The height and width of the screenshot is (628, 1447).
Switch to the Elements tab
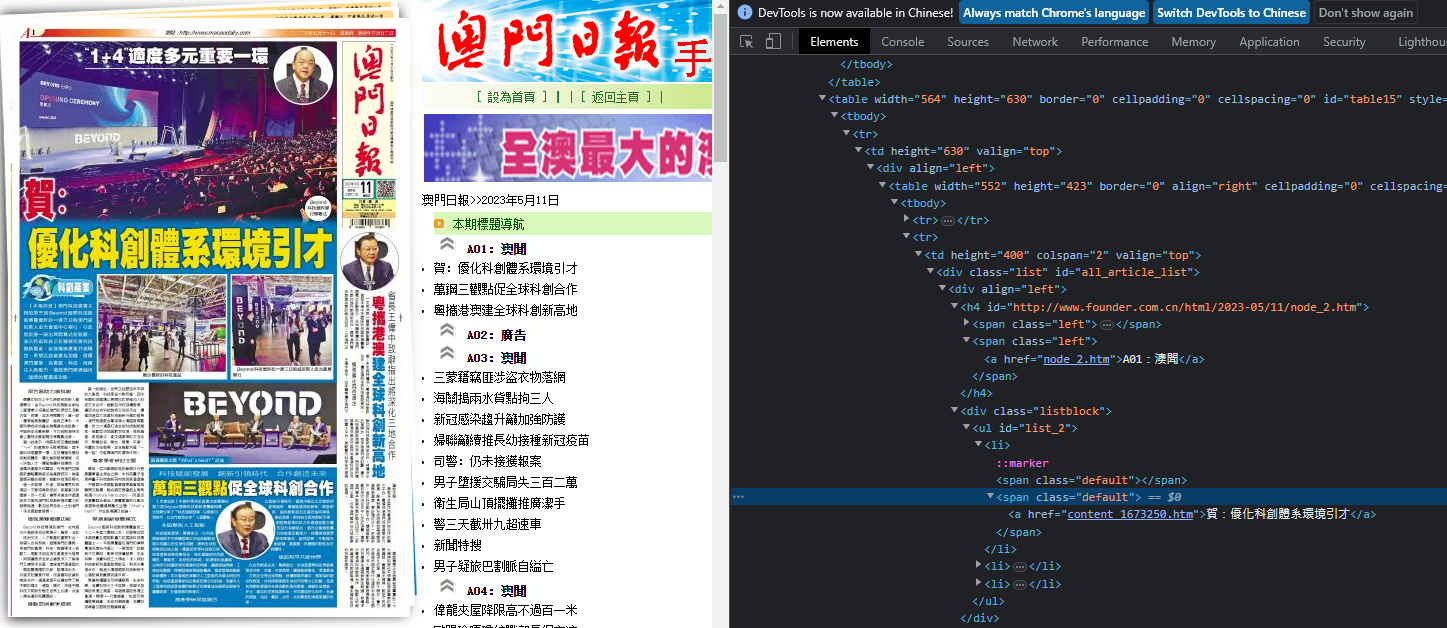[x=834, y=42]
